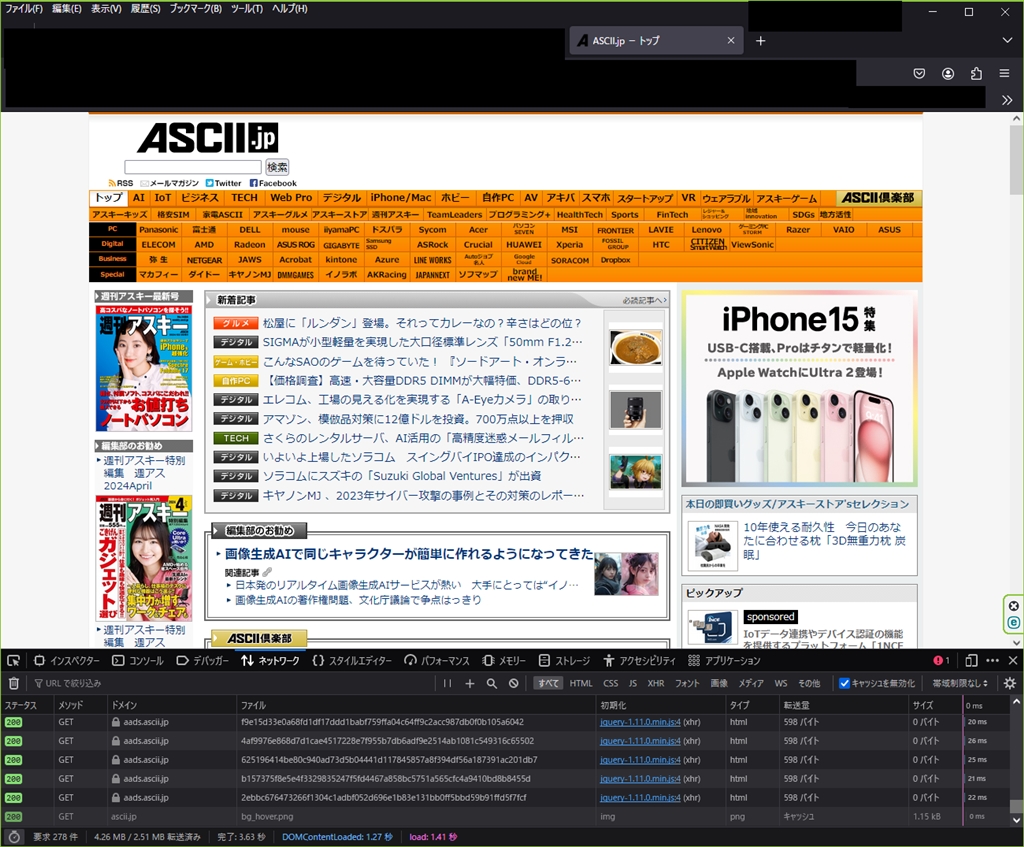This screenshot has width=1024, height=847.
Task: Toggle キャッシュを無効化 checkbox
Action: coord(844,683)
